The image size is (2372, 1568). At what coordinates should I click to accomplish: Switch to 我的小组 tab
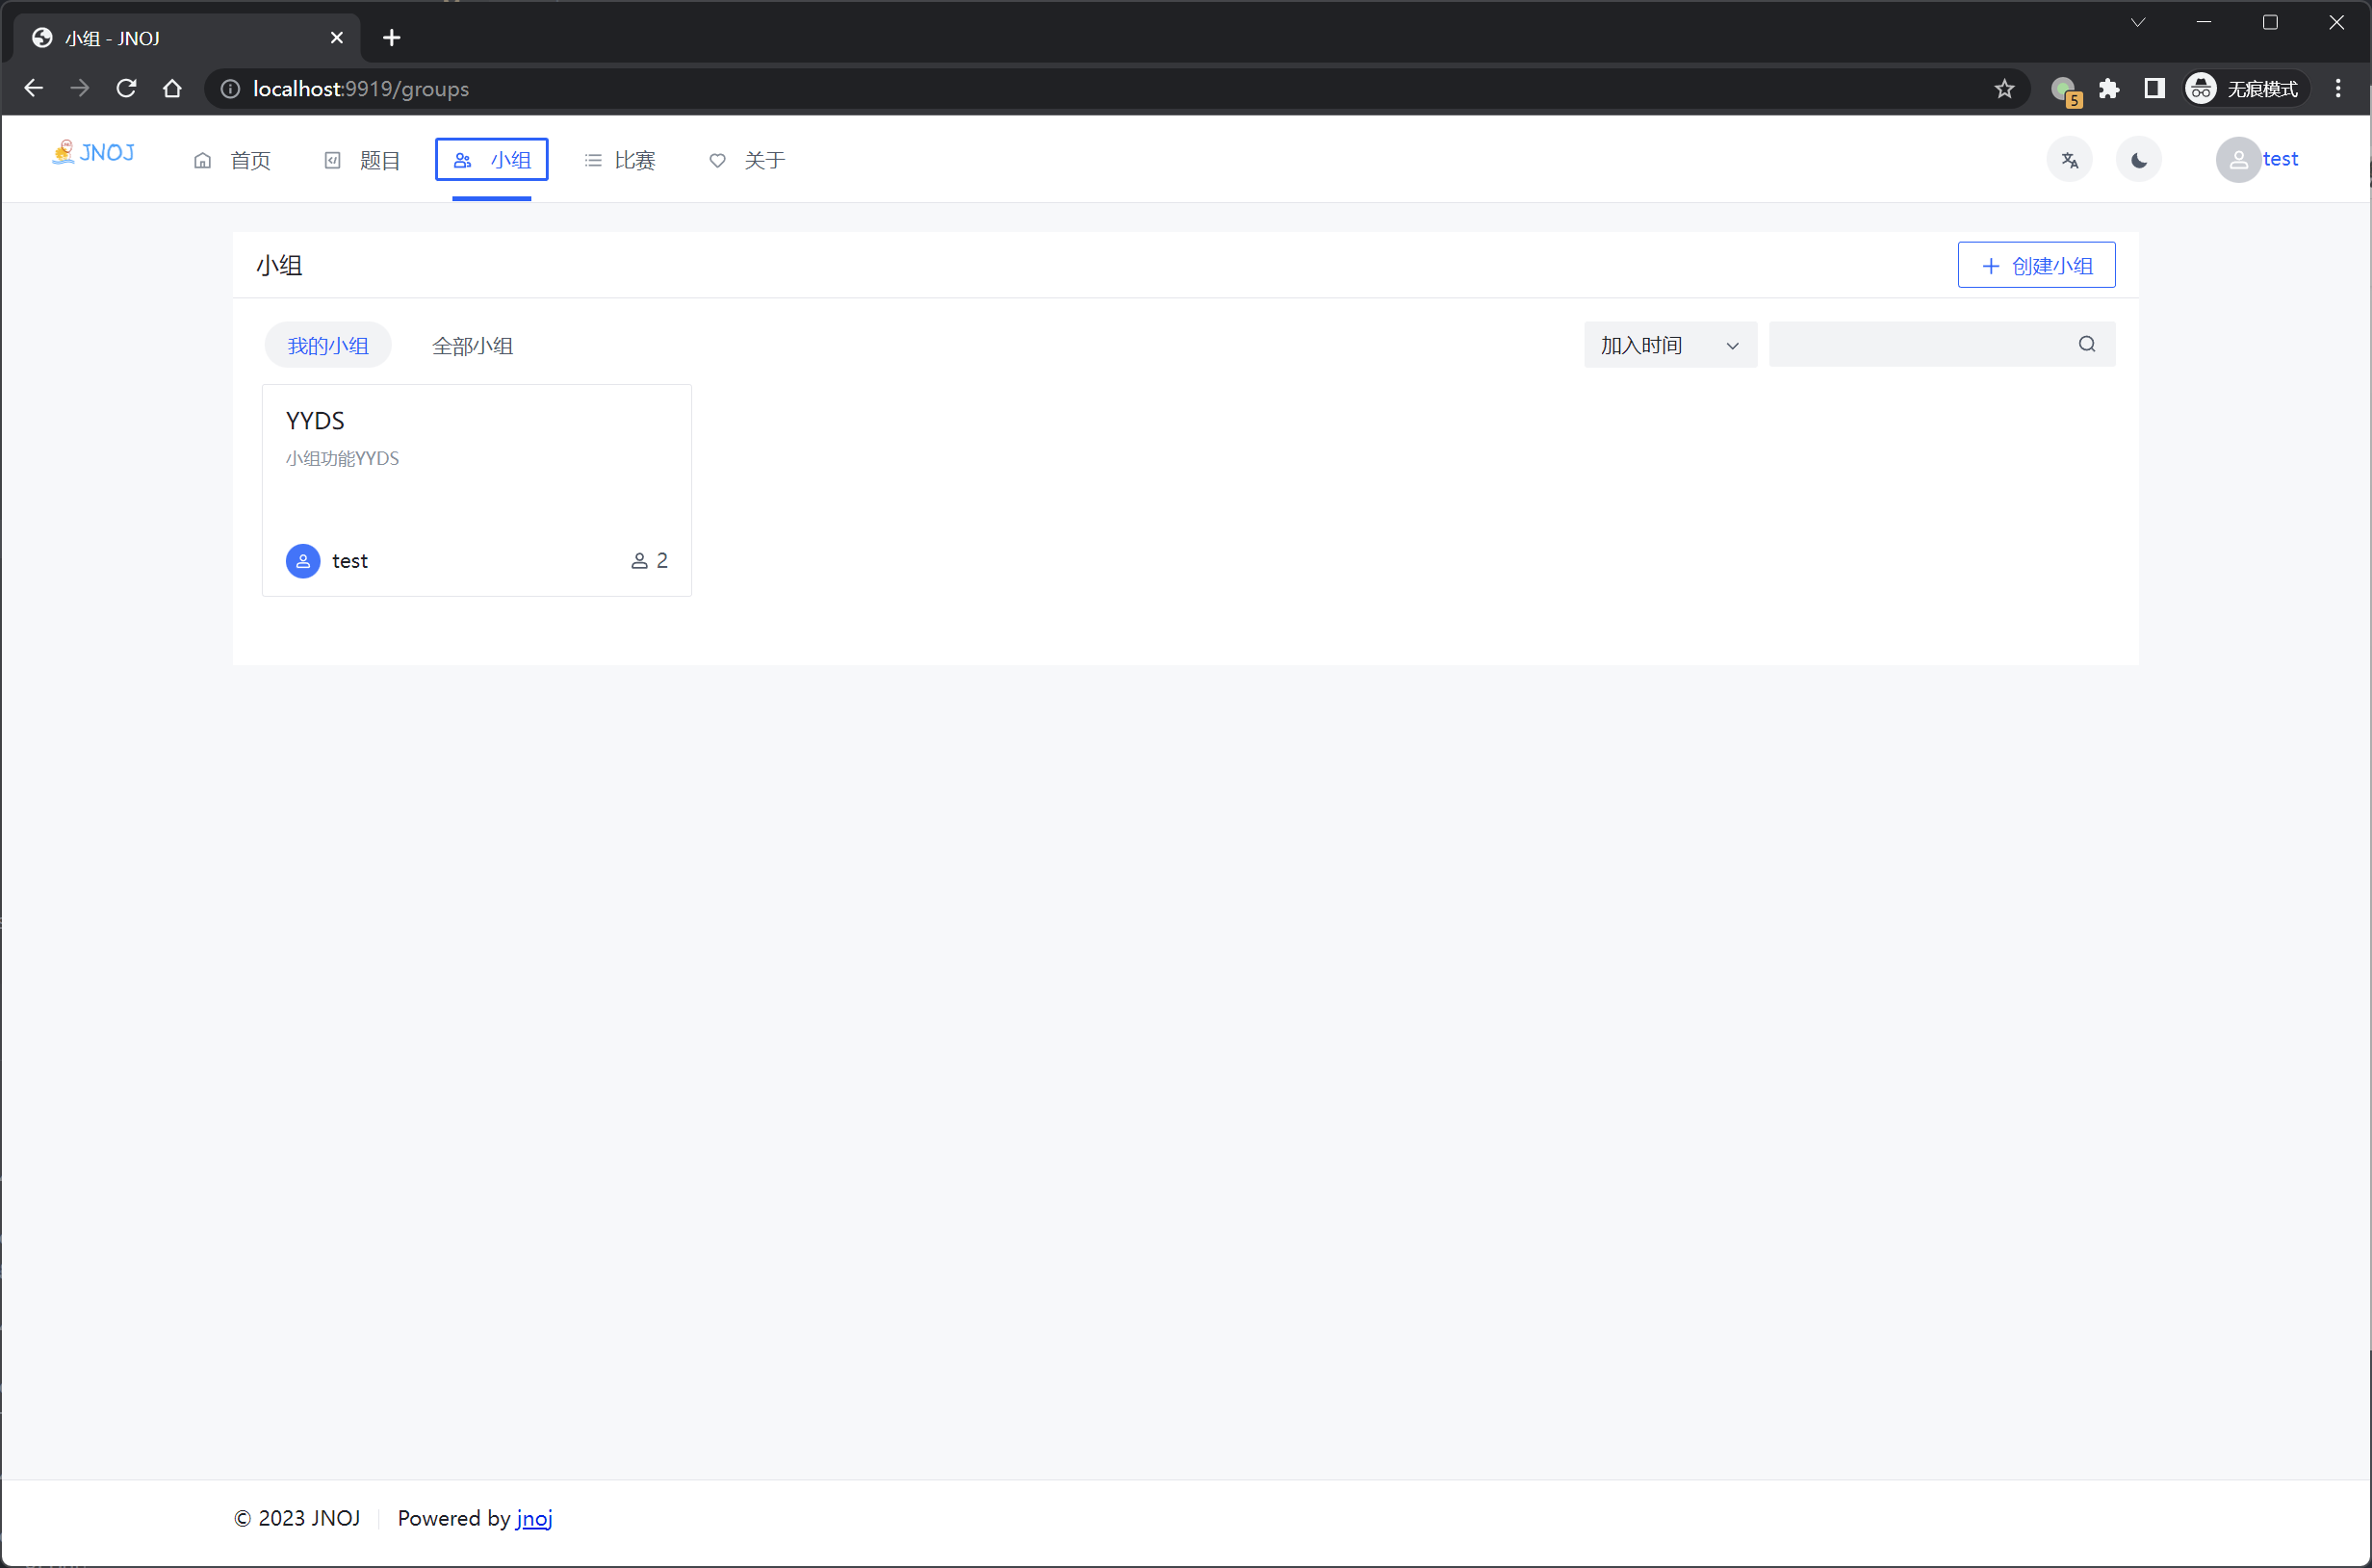tap(328, 346)
